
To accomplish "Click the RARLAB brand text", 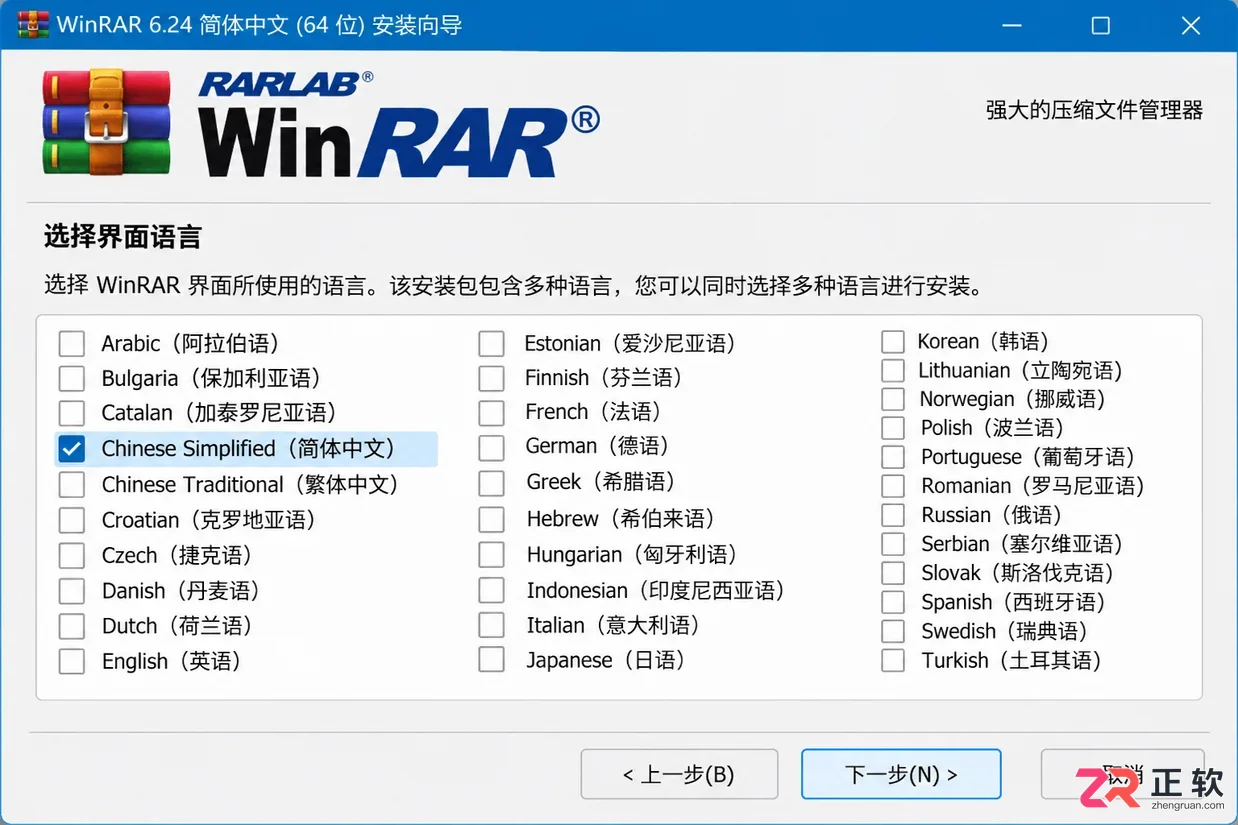I will (x=285, y=84).
